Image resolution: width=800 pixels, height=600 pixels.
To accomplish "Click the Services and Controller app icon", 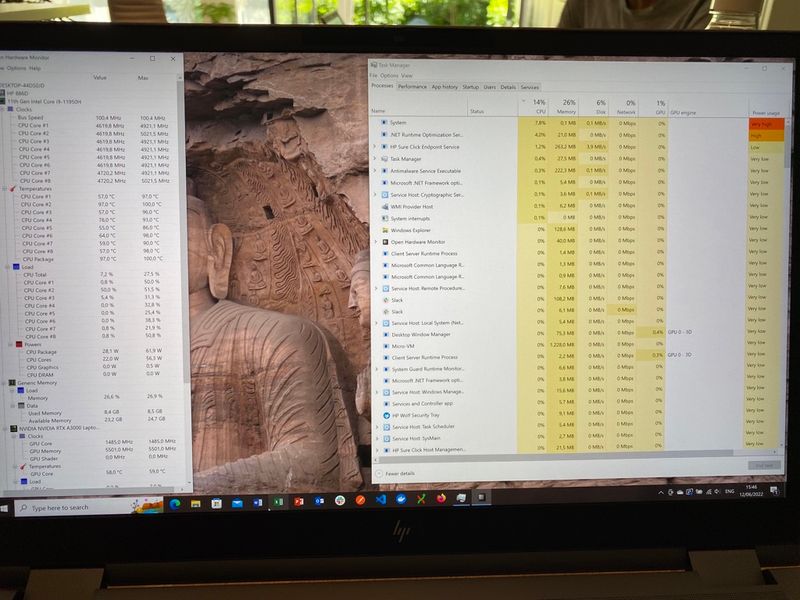I will 386,404.
